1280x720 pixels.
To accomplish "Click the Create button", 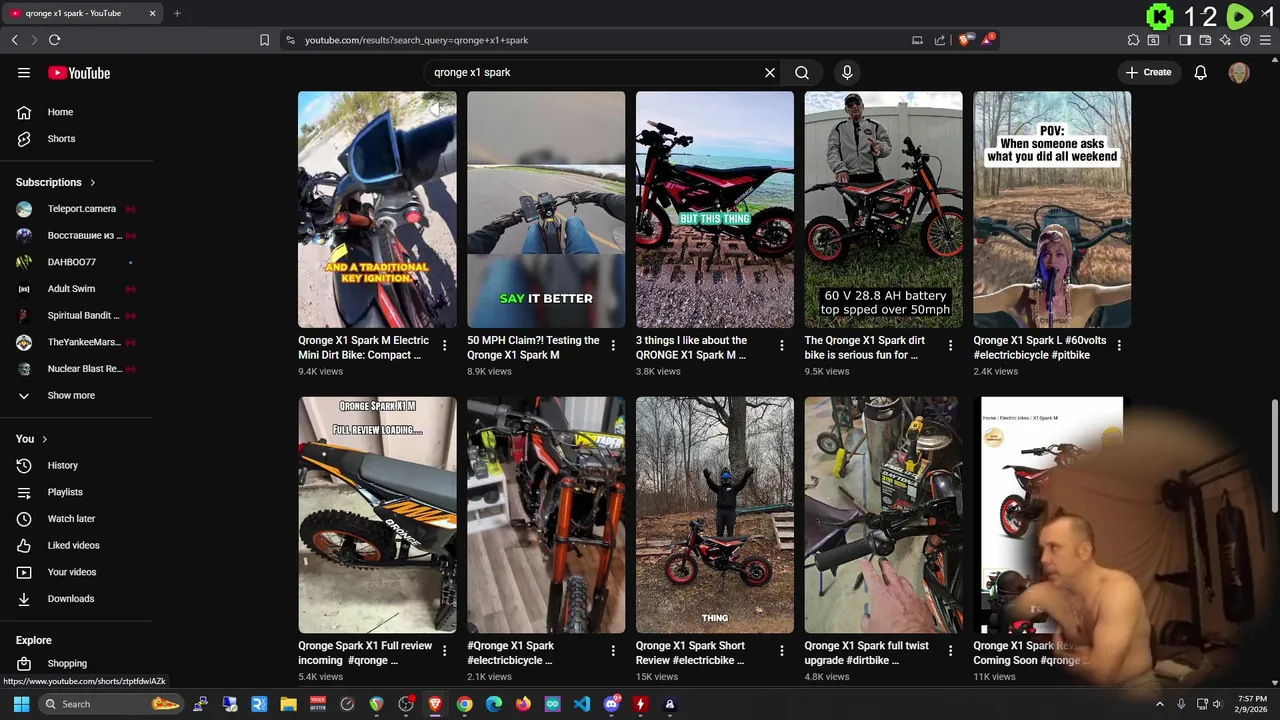I will pyautogui.click(x=1148, y=73).
